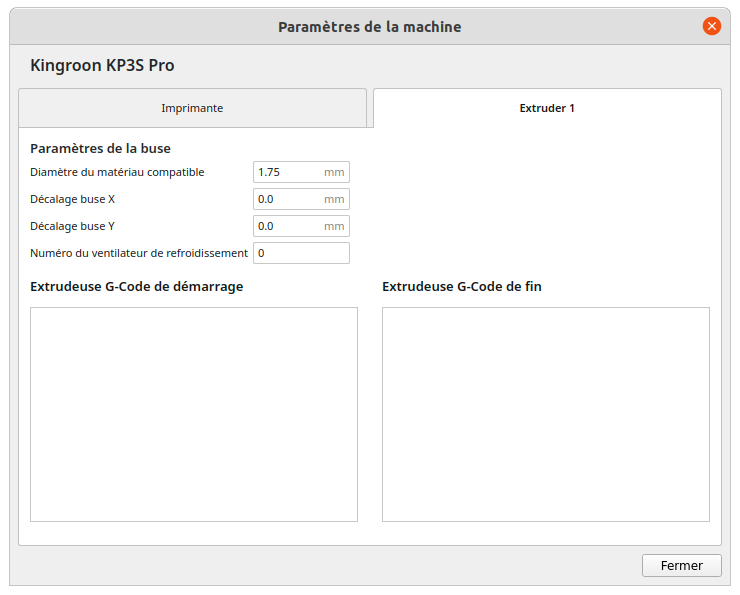This screenshot has width=740, height=595.
Task: Click the Diamètre du matériau compatible label
Action: pyautogui.click(x=117, y=172)
